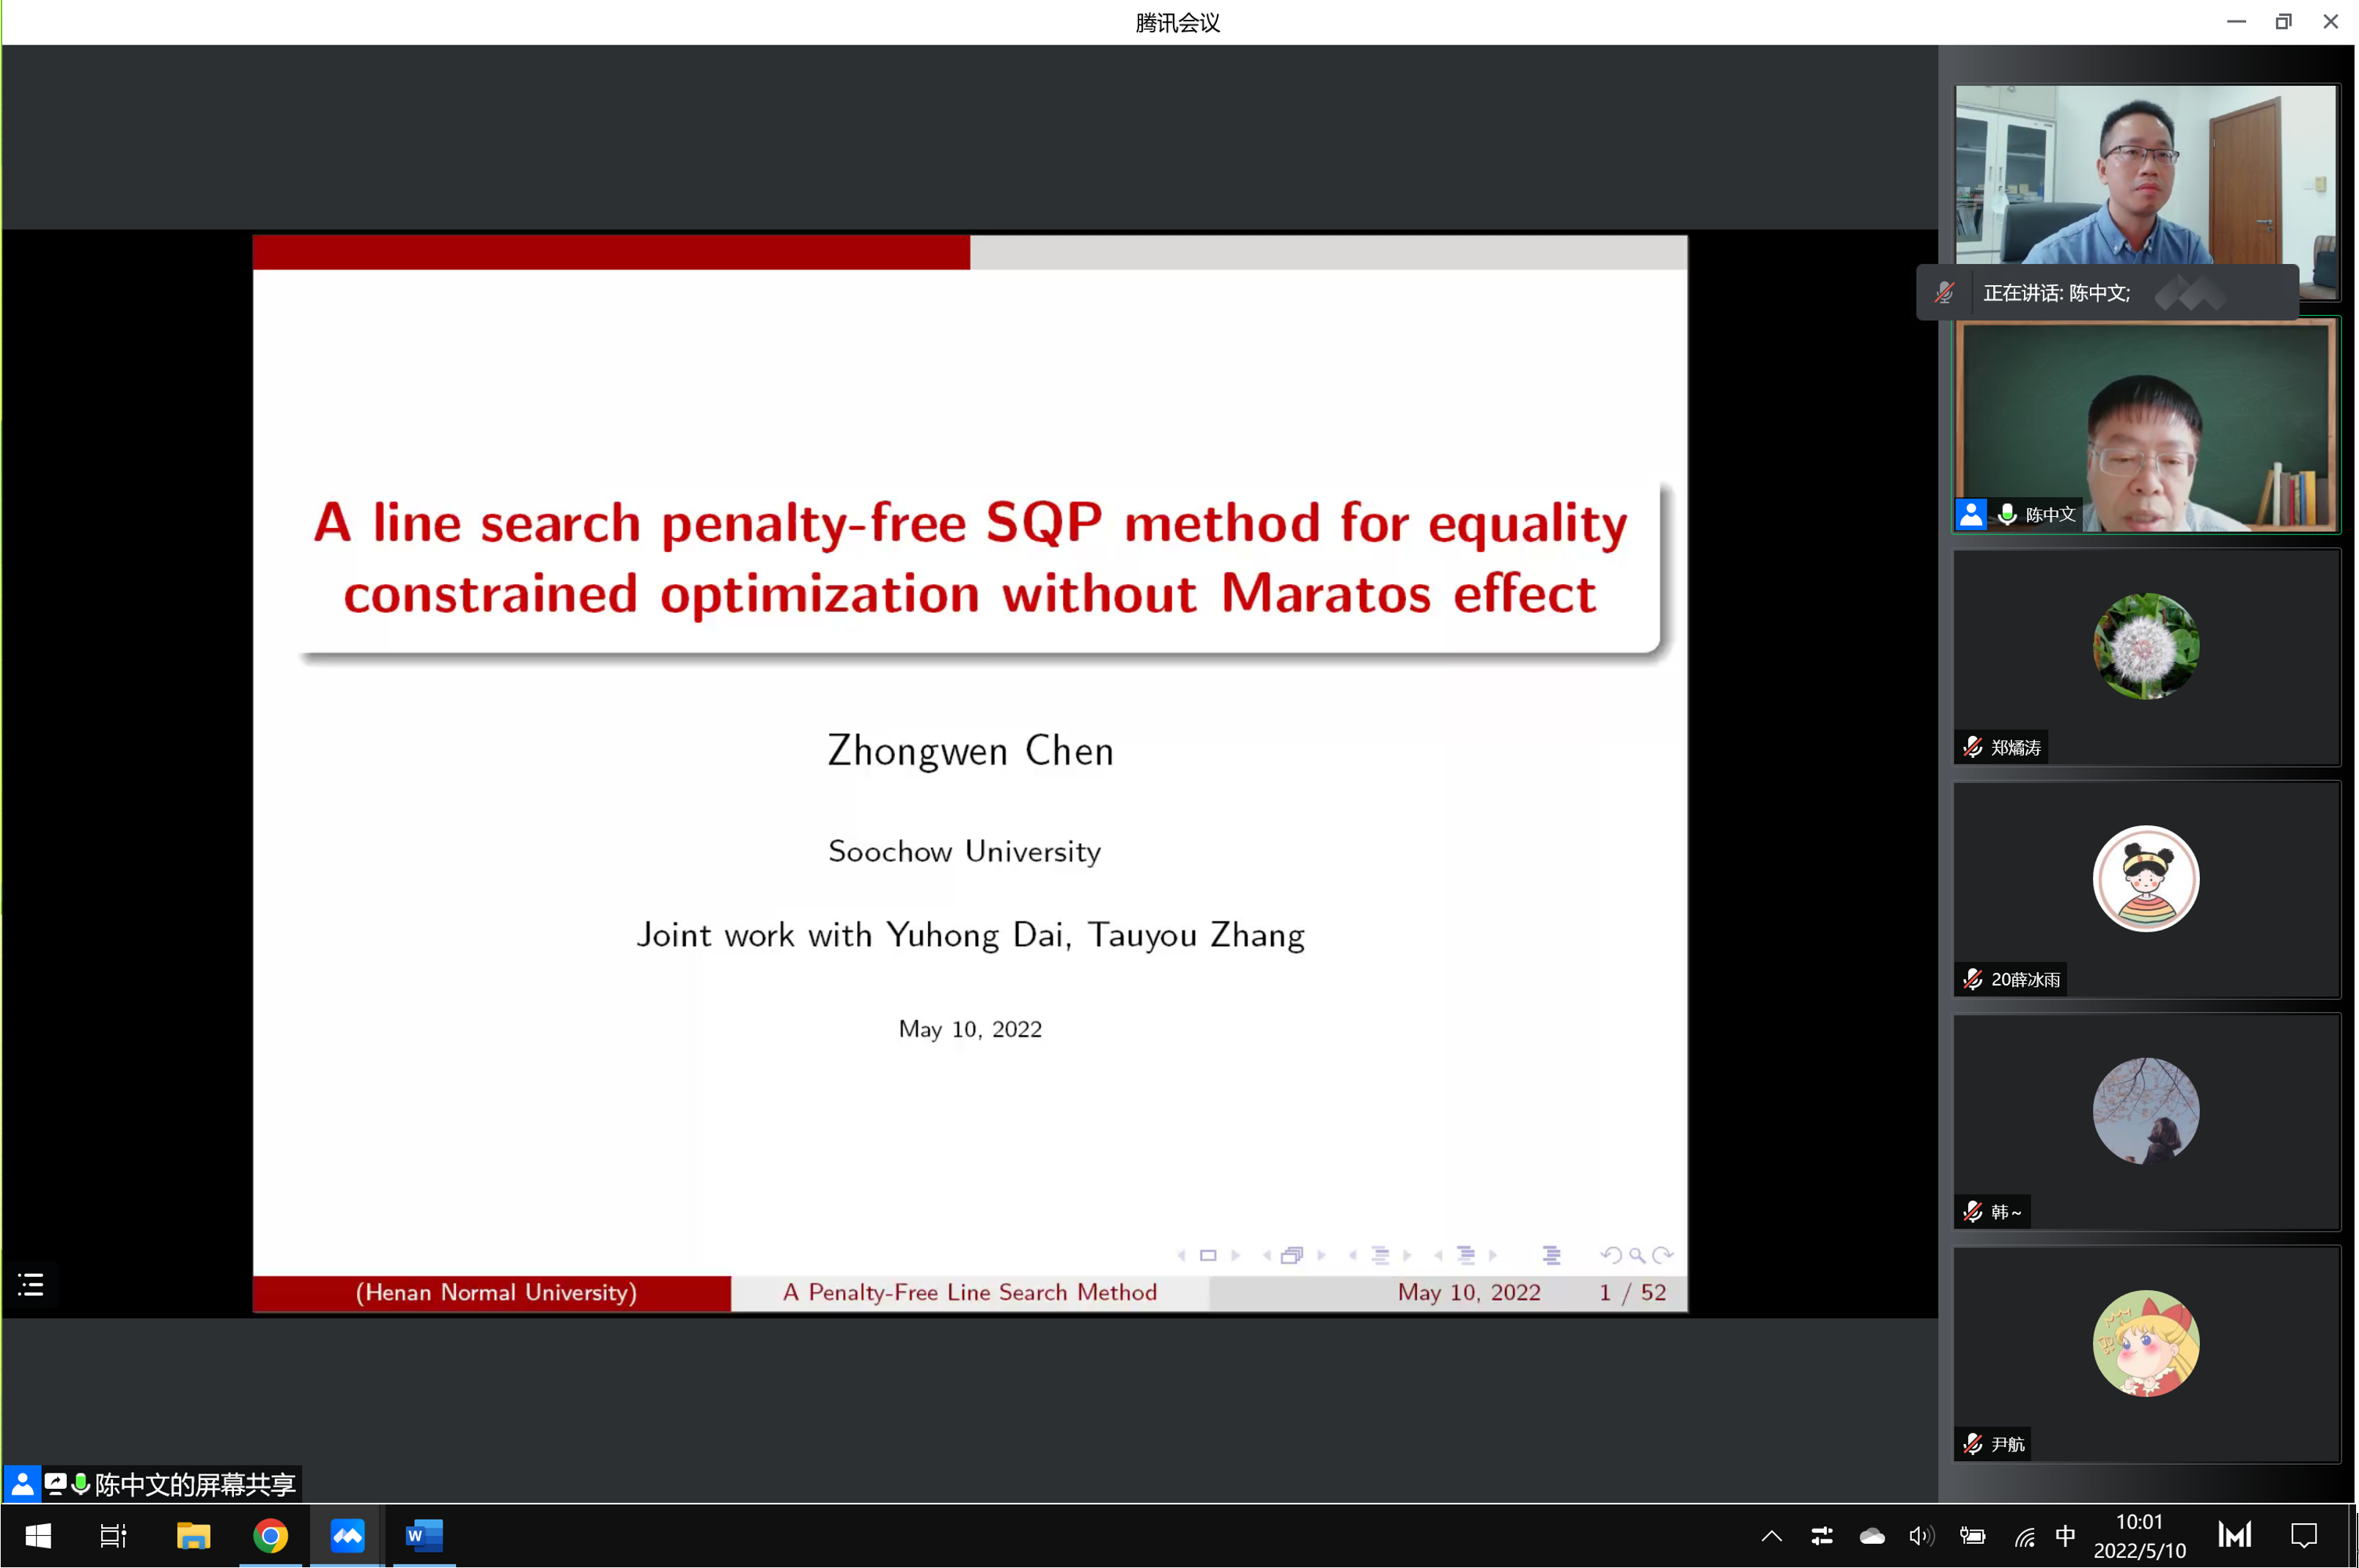The width and height of the screenshot is (2359, 1568).
Task: Open the Windows Start menu
Action: (38, 1535)
